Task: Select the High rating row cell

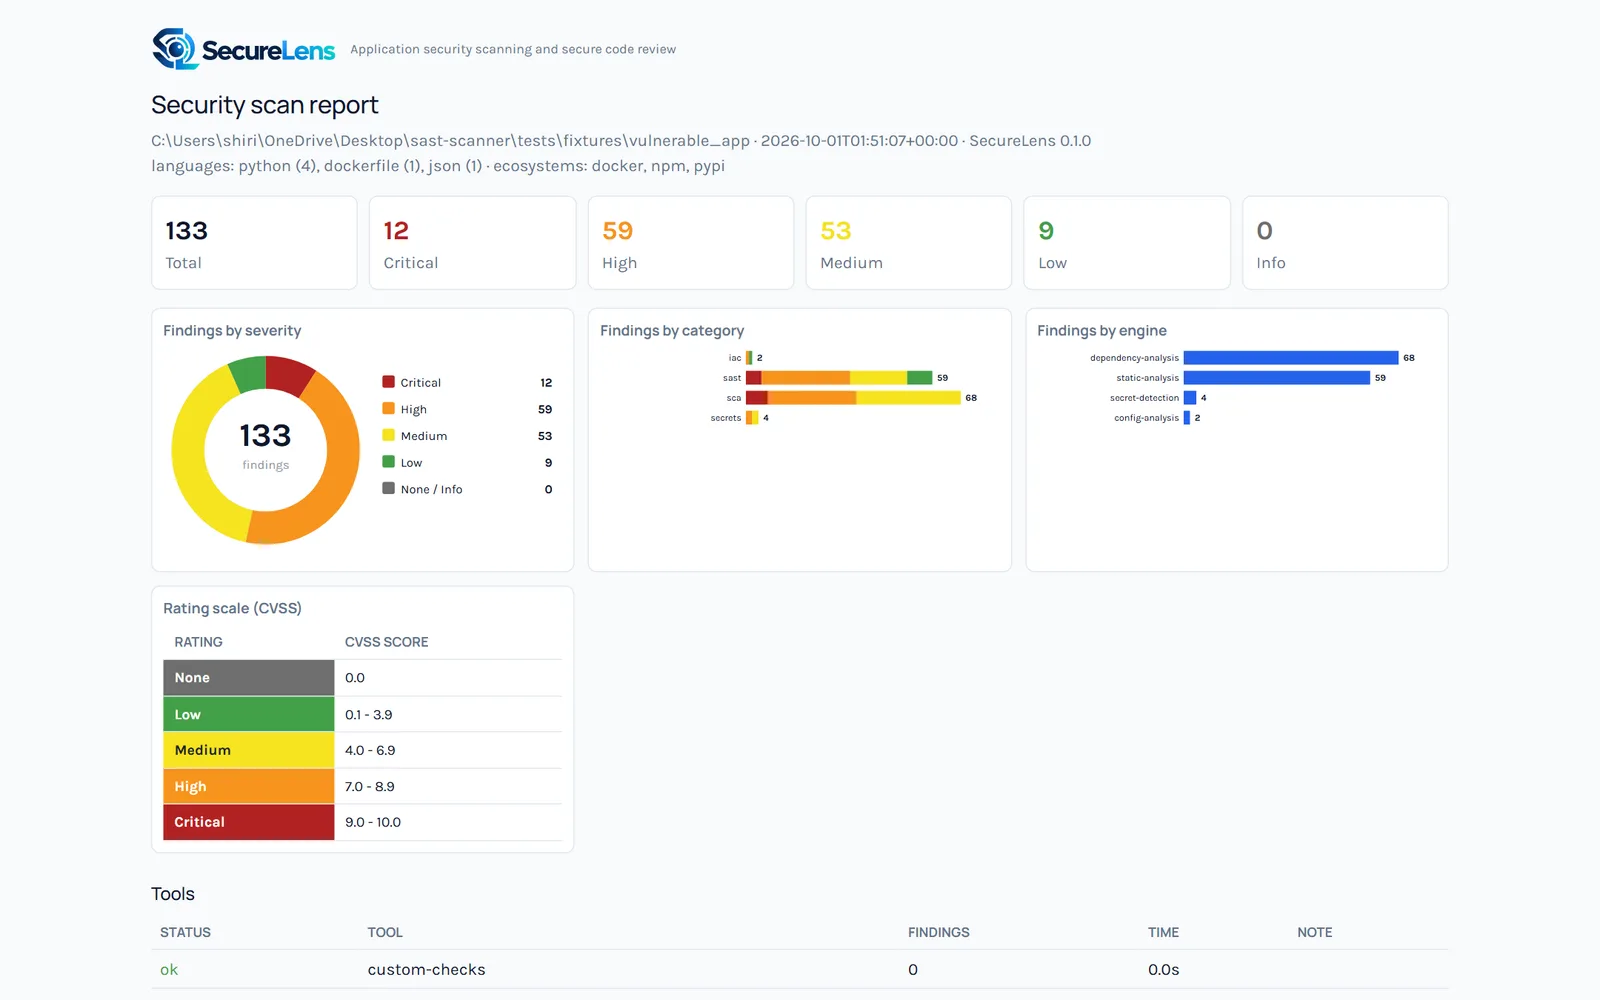Action: [249, 786]
